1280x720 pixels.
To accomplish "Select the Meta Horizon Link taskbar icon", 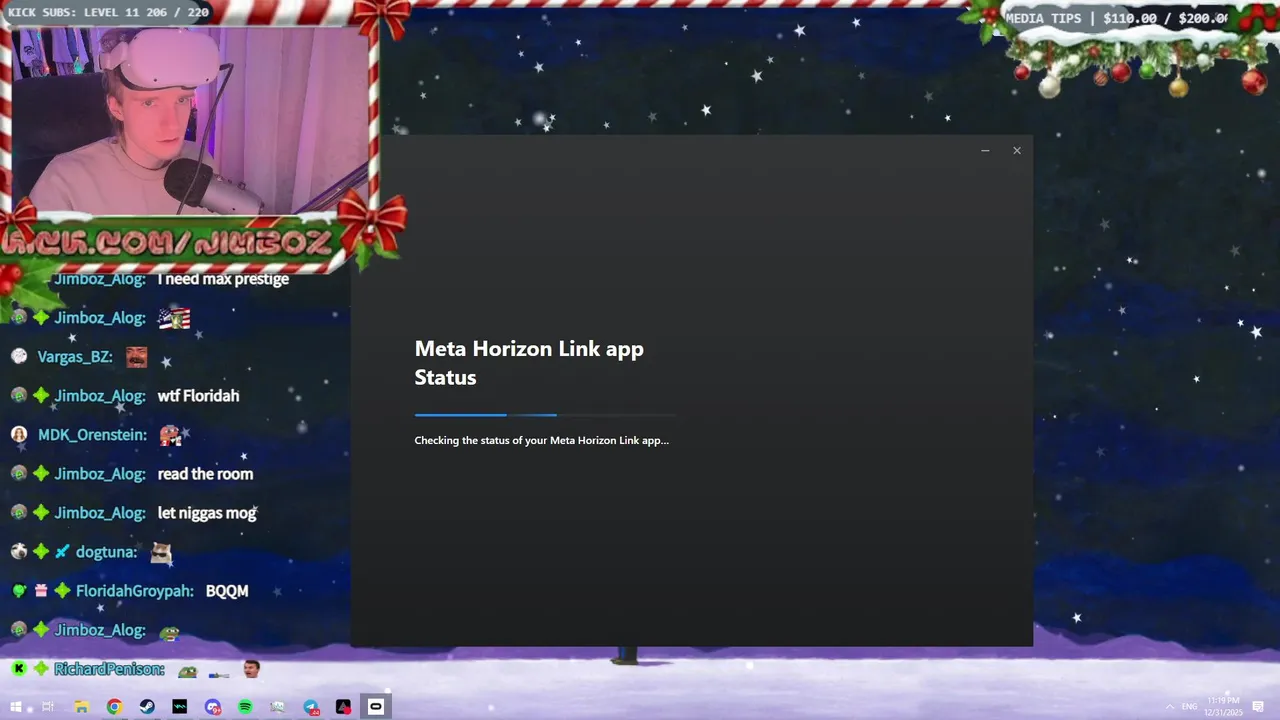I will 376,707.
